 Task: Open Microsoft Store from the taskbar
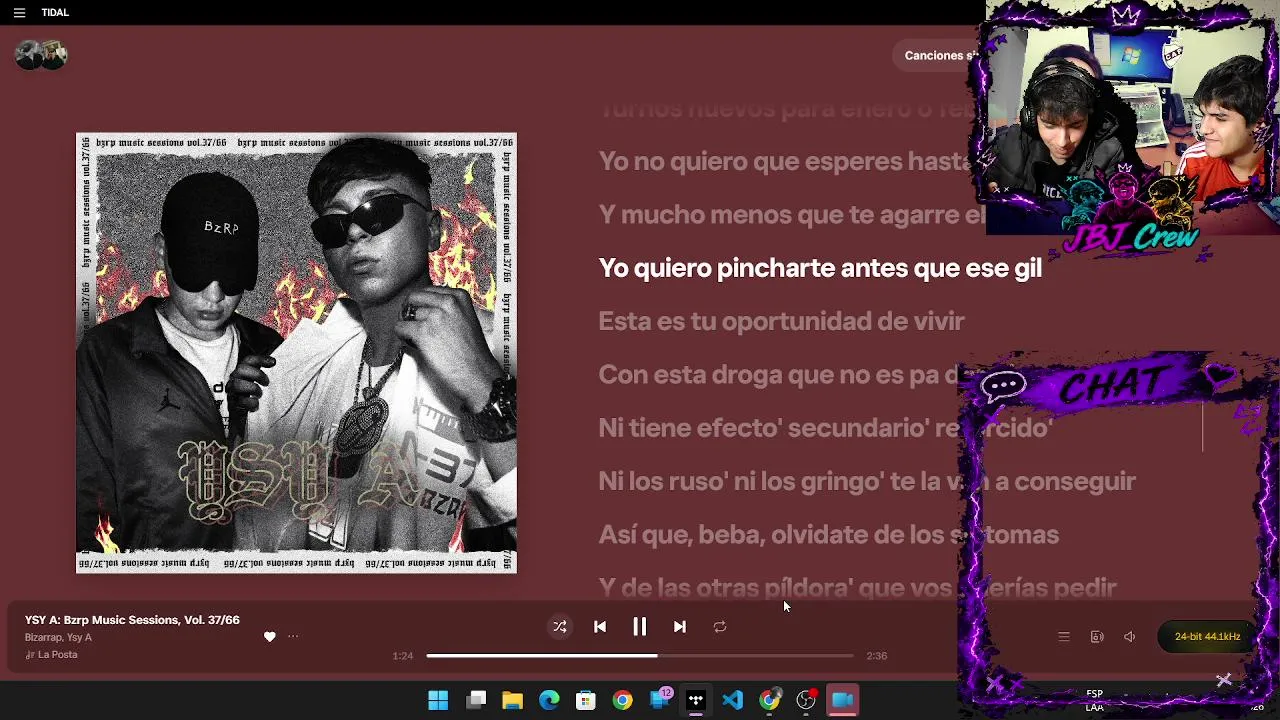click(586, 700)
